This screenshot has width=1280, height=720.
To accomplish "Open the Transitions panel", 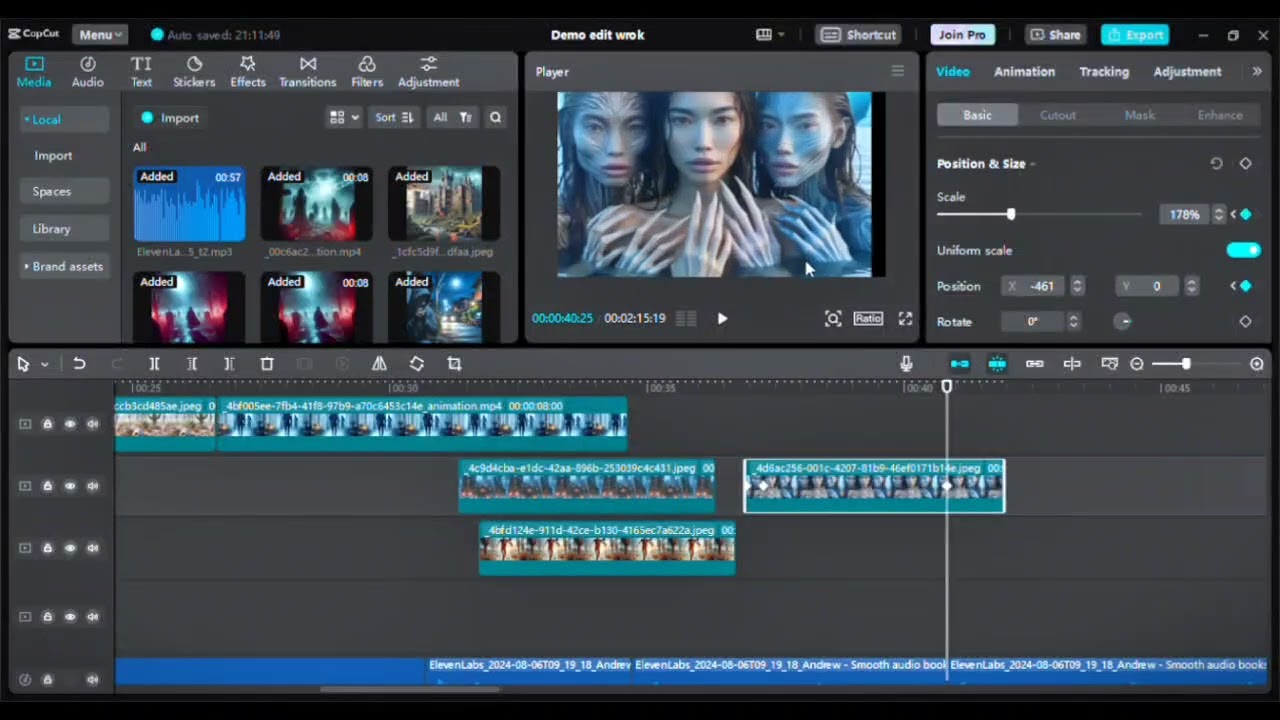I will pos(307,72).
